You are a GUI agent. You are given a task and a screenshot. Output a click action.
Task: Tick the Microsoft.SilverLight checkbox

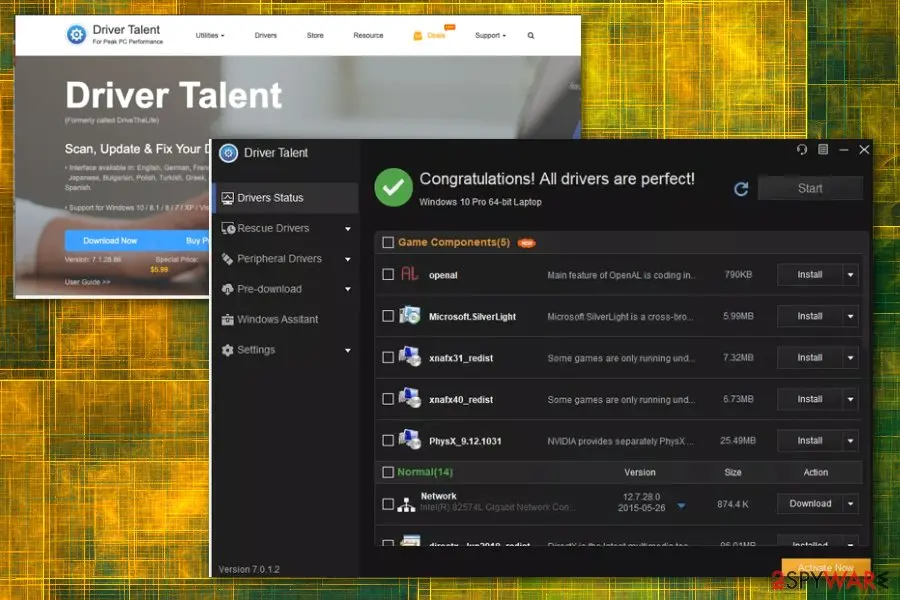point(388,316)
